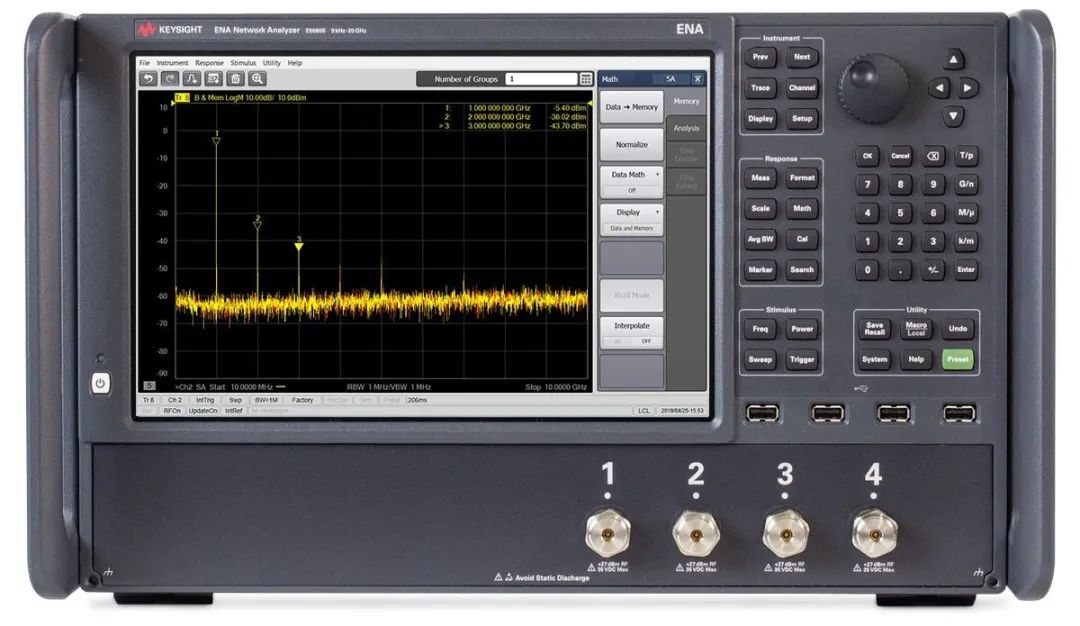Click the Tr 8 status bar cell
The height and width of the screenshot is (626, 1080).
pos(149,400)
